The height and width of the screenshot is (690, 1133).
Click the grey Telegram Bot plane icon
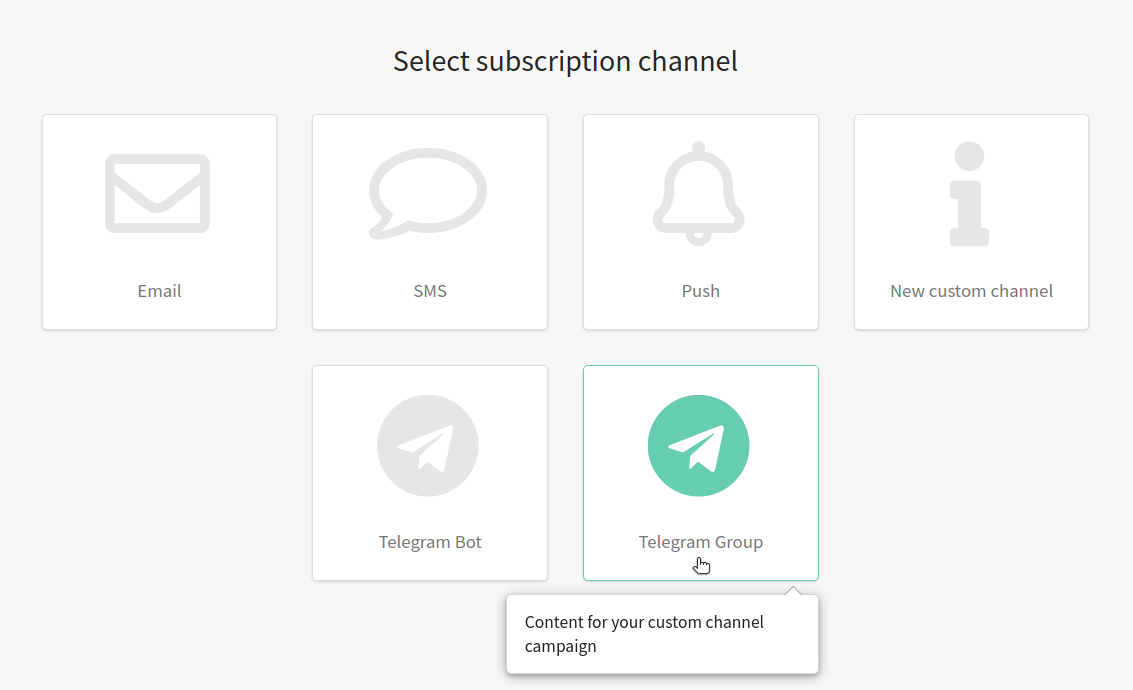coord(428,445)
